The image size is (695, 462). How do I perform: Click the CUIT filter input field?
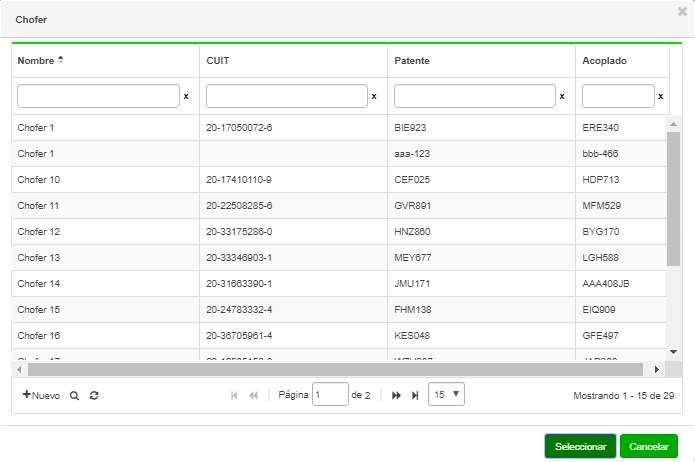pyautogui.click(x=287, y=96)
